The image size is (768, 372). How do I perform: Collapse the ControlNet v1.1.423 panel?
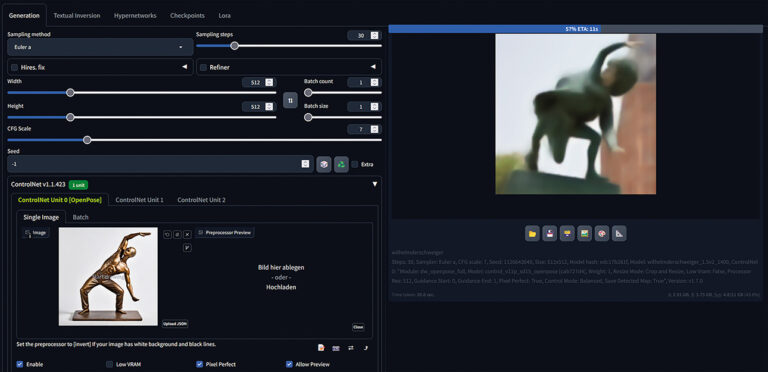[375, 184]
